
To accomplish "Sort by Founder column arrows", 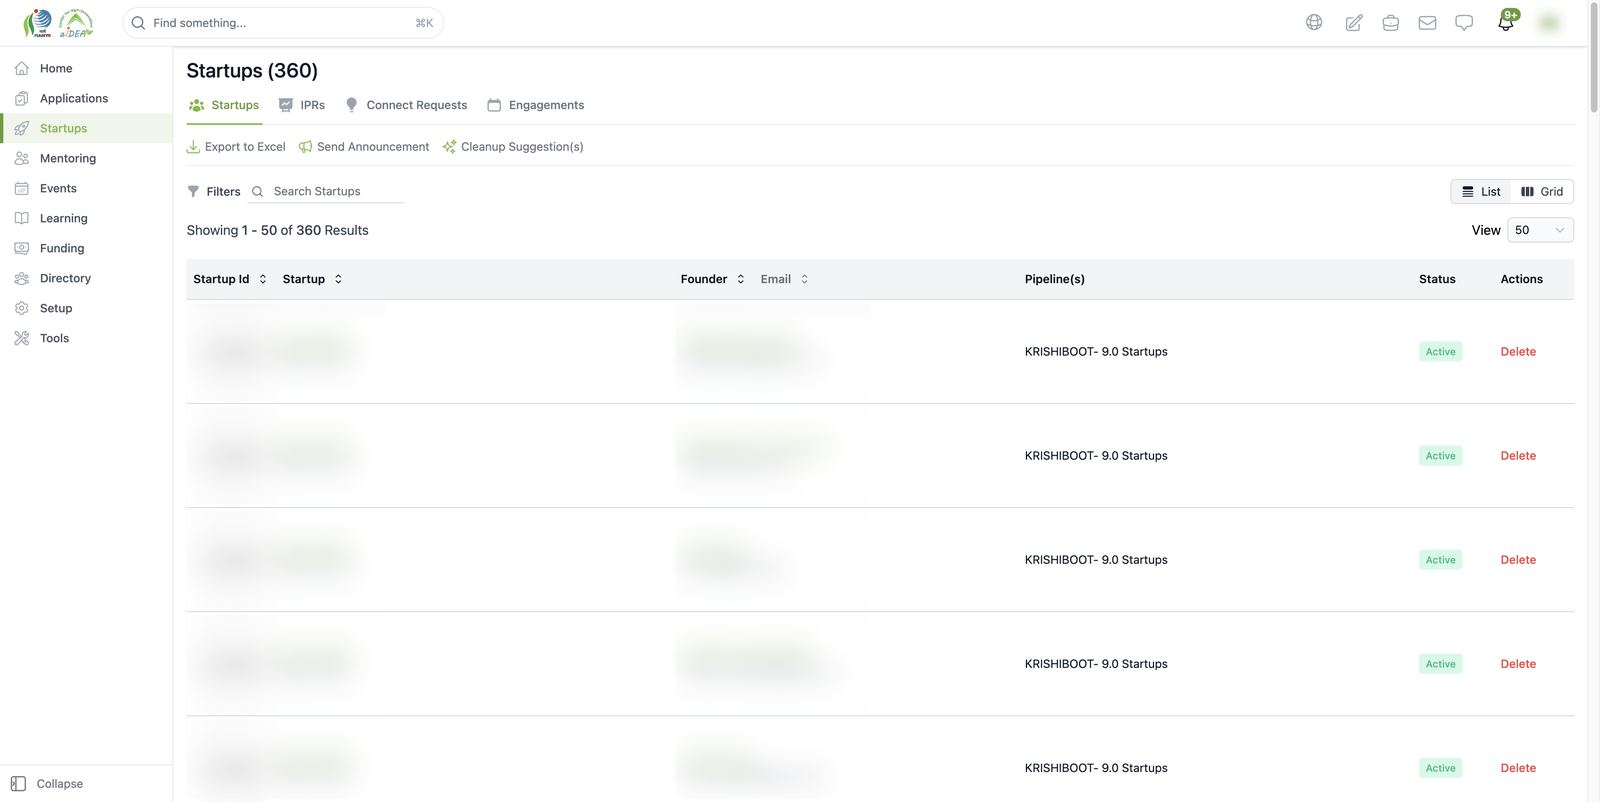I will 741,279.
